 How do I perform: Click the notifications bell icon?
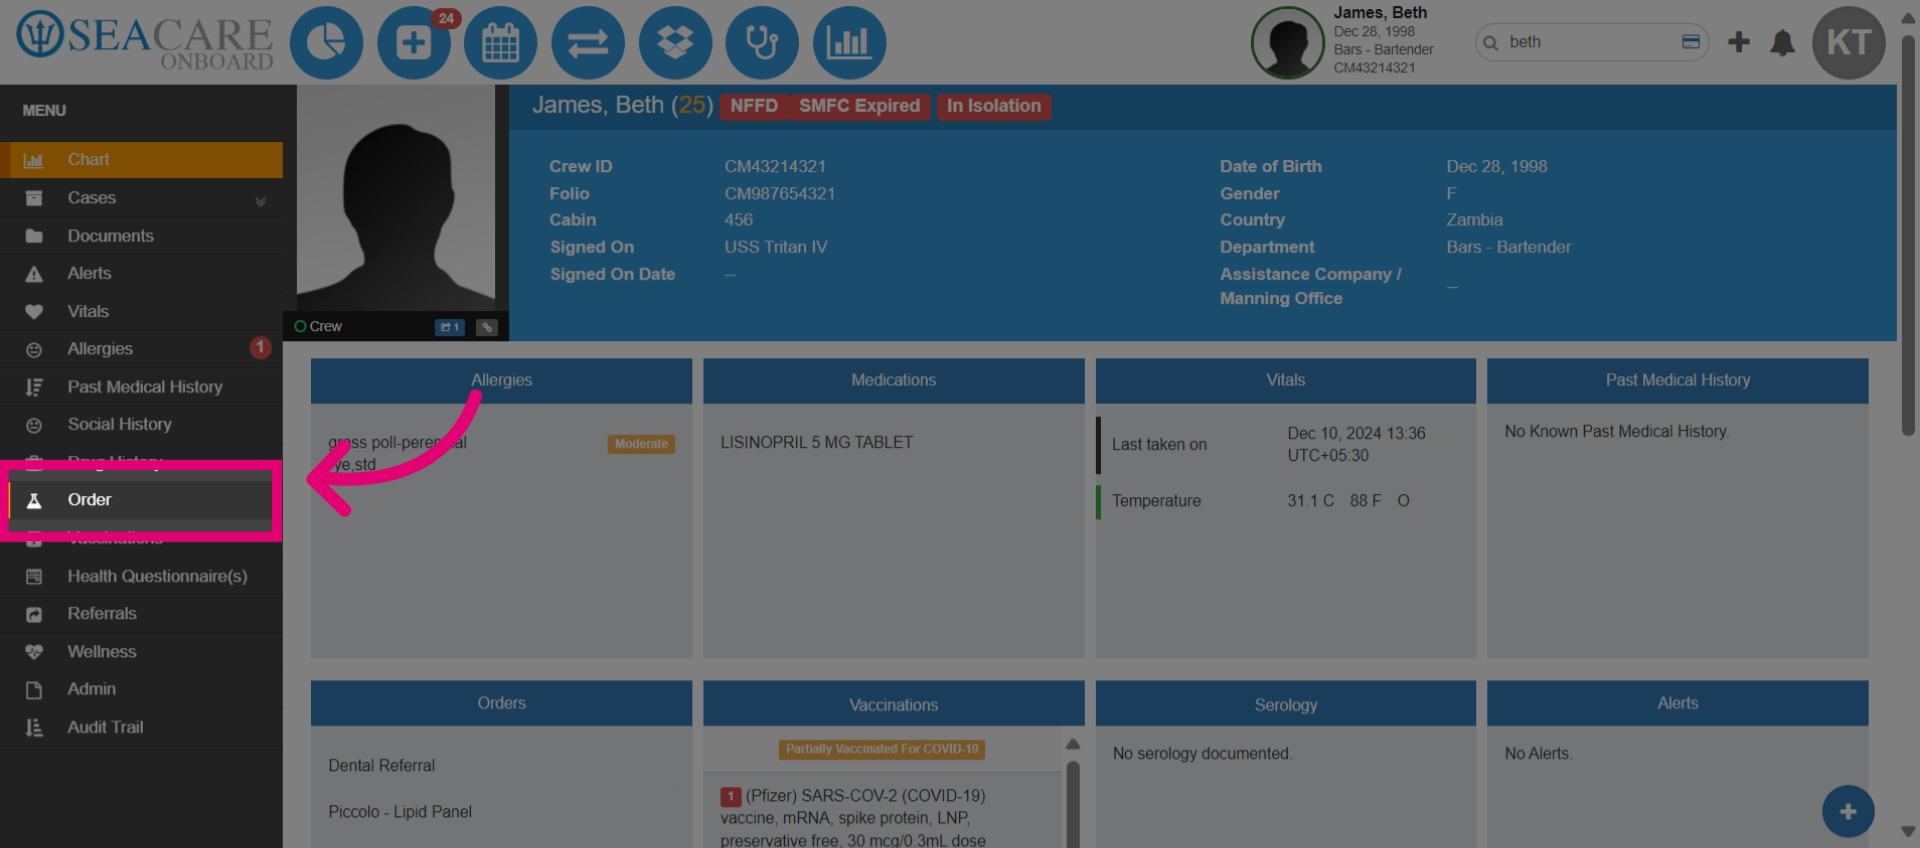(x=1782, y=42)
